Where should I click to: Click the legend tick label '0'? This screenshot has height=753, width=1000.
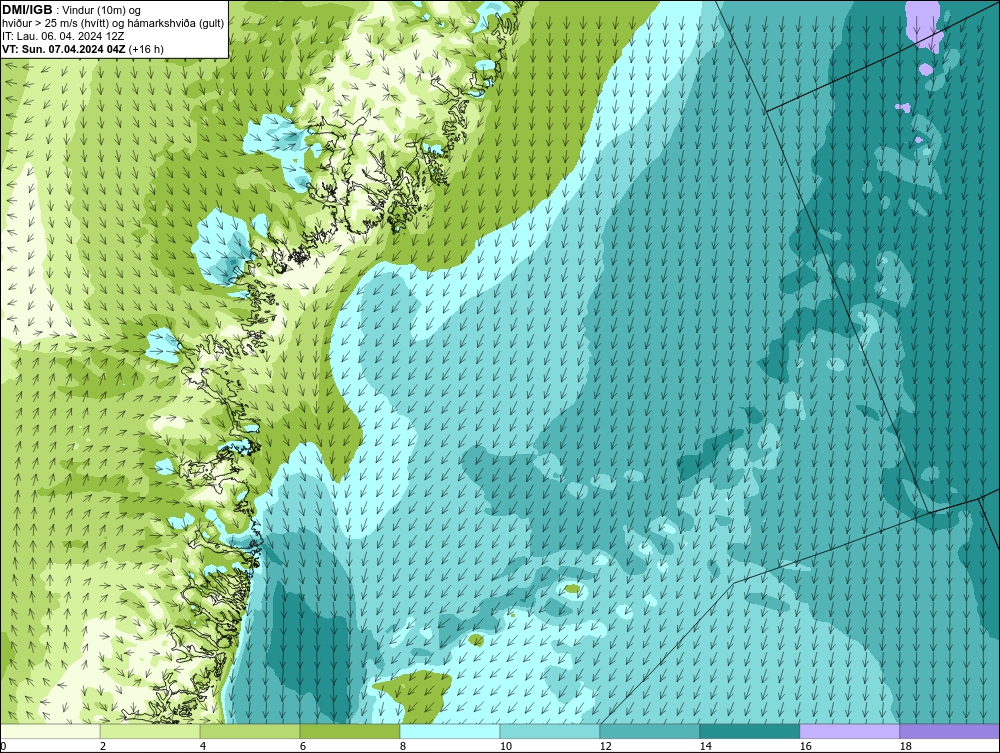pyautogui.click(x=3, y=746)
